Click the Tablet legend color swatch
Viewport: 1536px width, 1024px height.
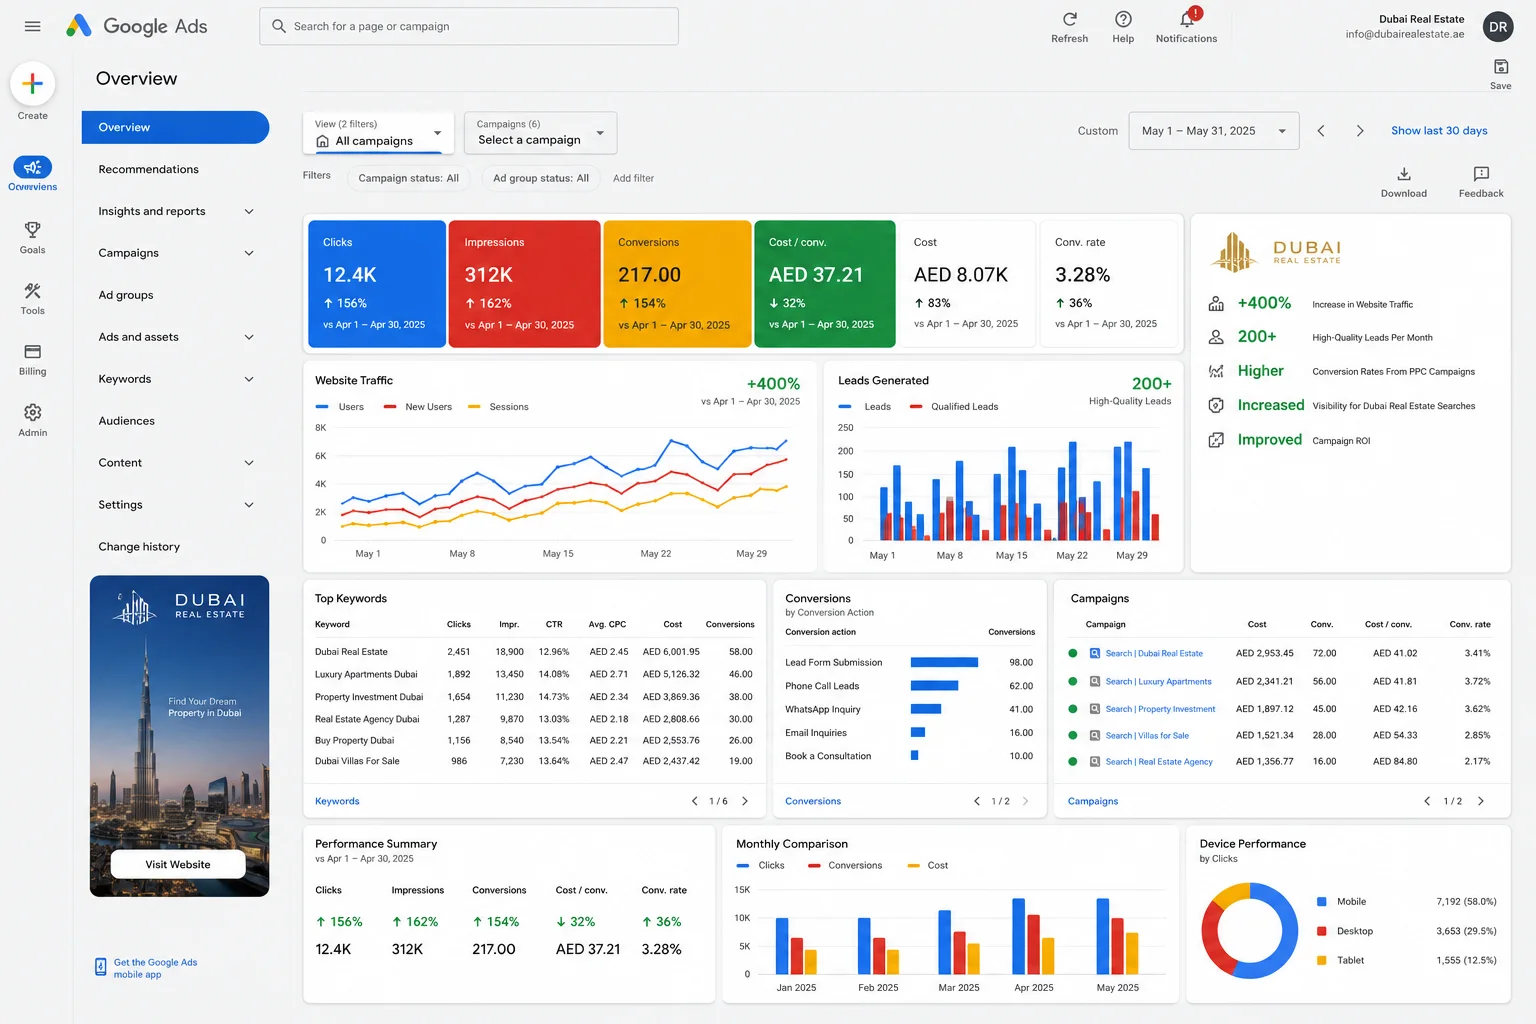tap(1321, 960)
